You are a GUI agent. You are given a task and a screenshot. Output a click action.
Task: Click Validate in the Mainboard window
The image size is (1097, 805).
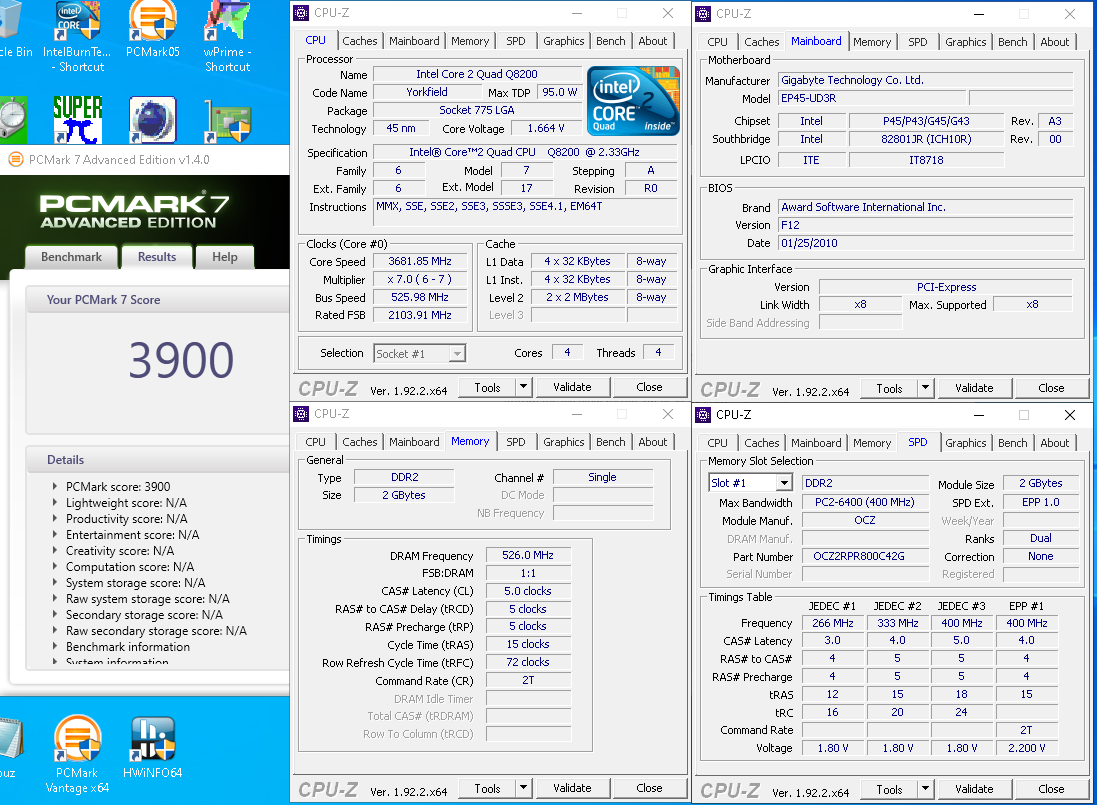[x=974, y=387]
